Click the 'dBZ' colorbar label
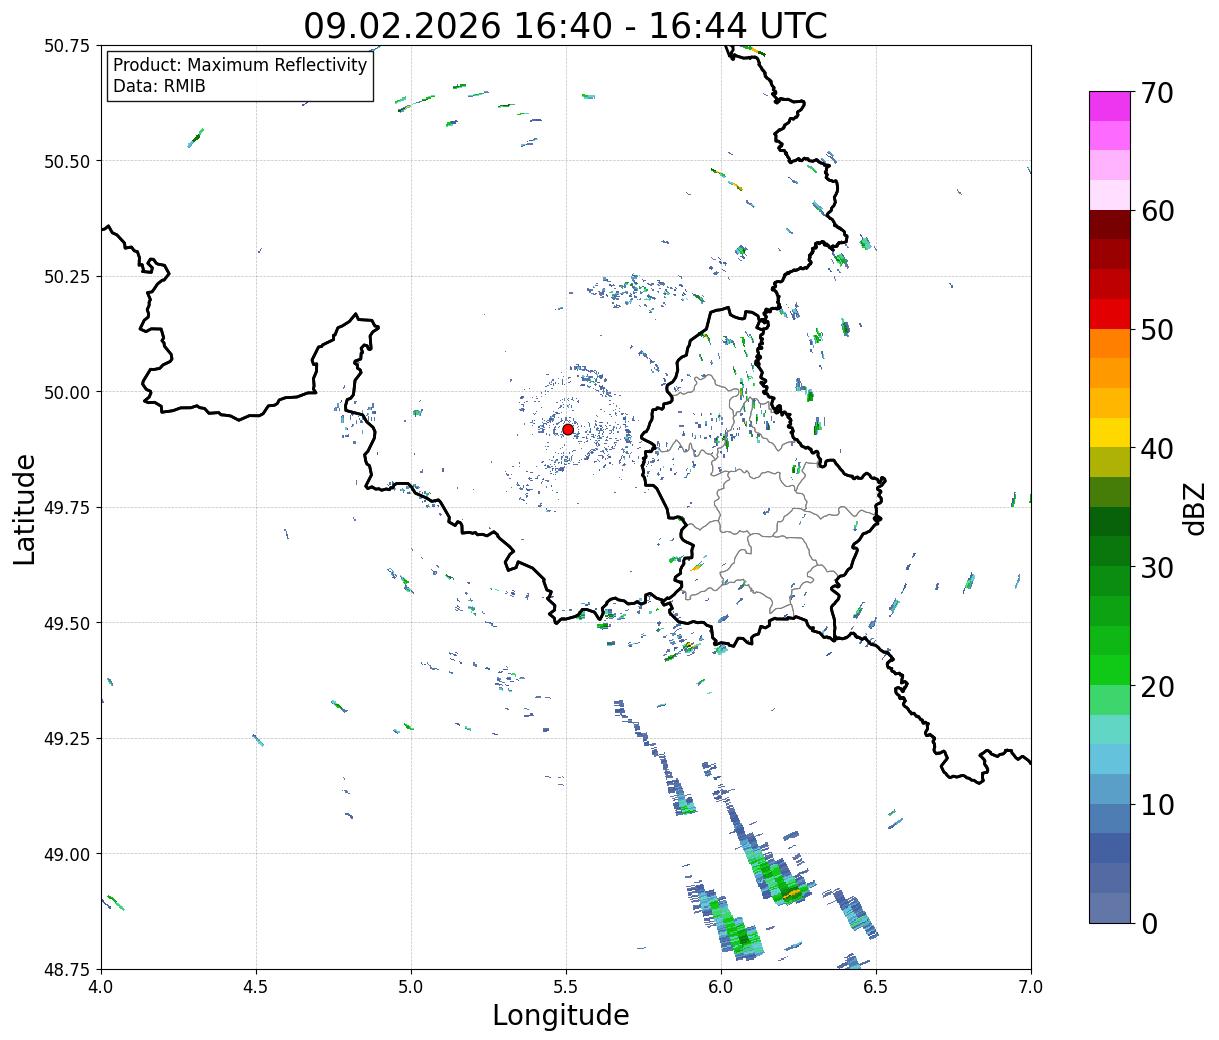The height and width of the screenshot is (1040, 1219). (x=1194, y=508)
